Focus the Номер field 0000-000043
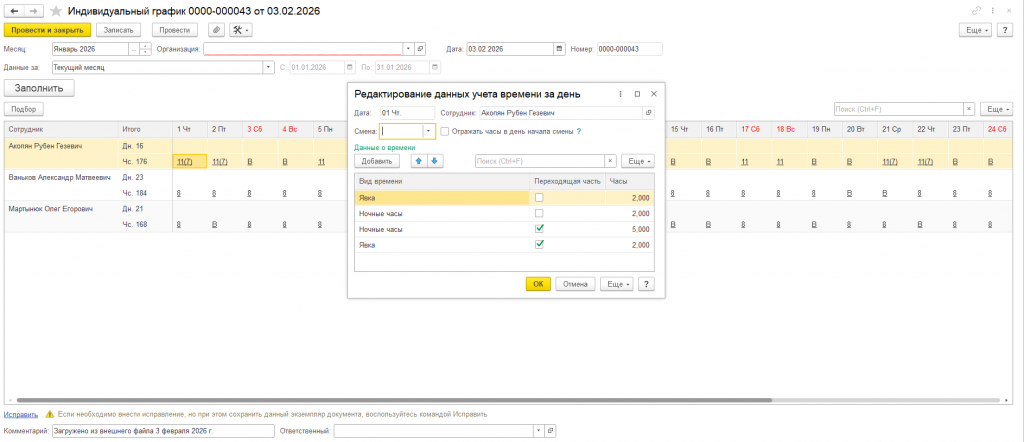 [x=630, y=49]
